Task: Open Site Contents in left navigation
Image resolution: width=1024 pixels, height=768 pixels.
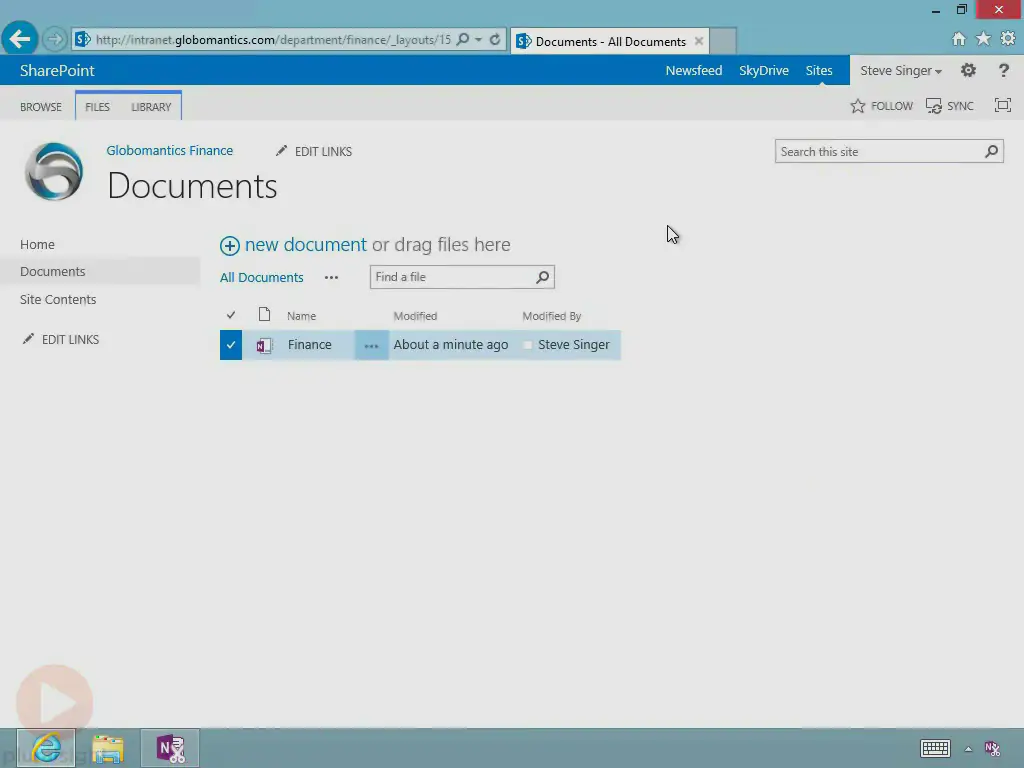Action: (x=57, y=300)
